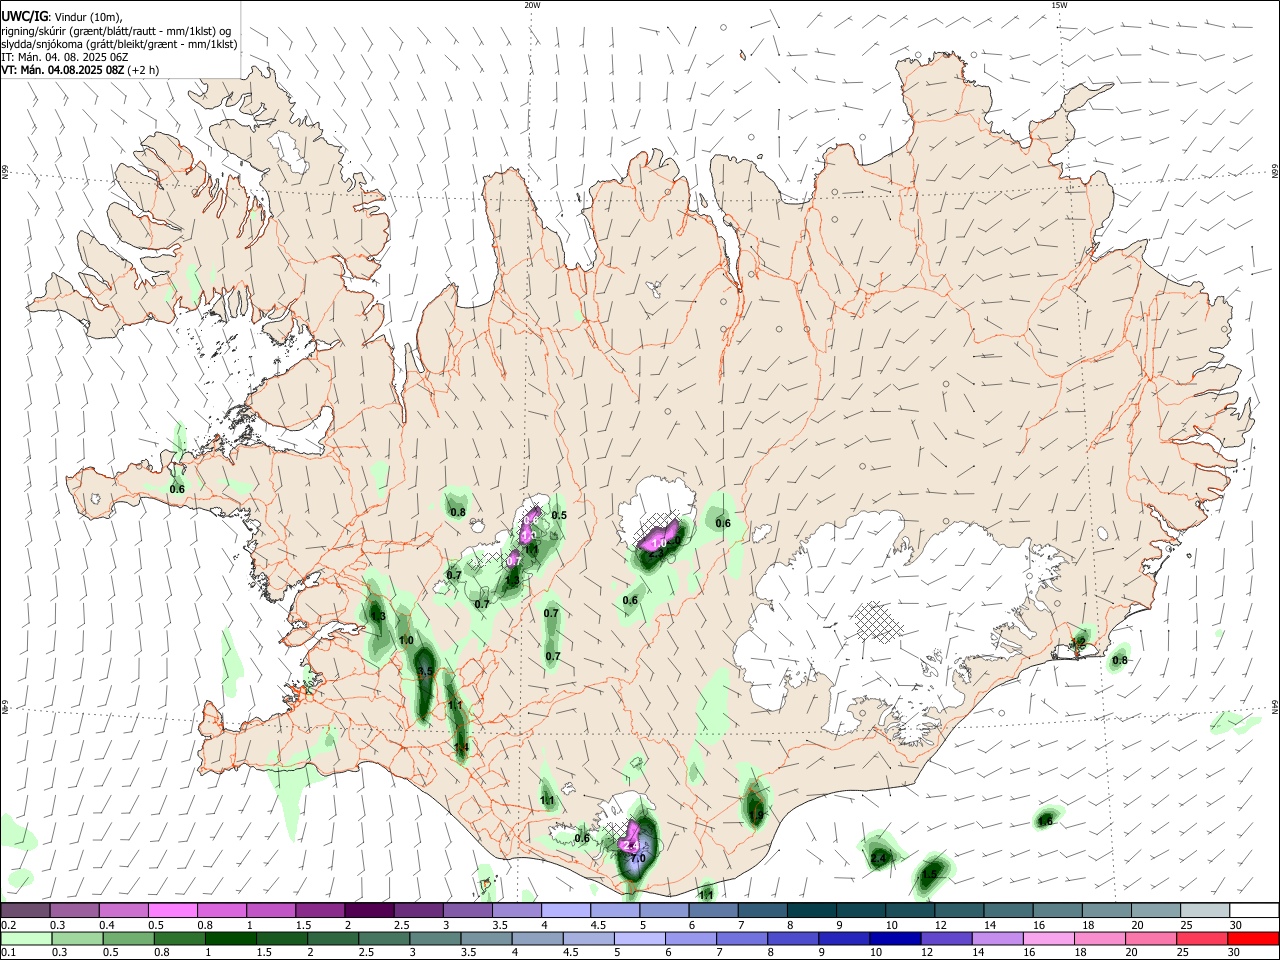
Task: Click the bright pink swatch in upper legend row
Action: pyautogui.click(x=172, y=910)
